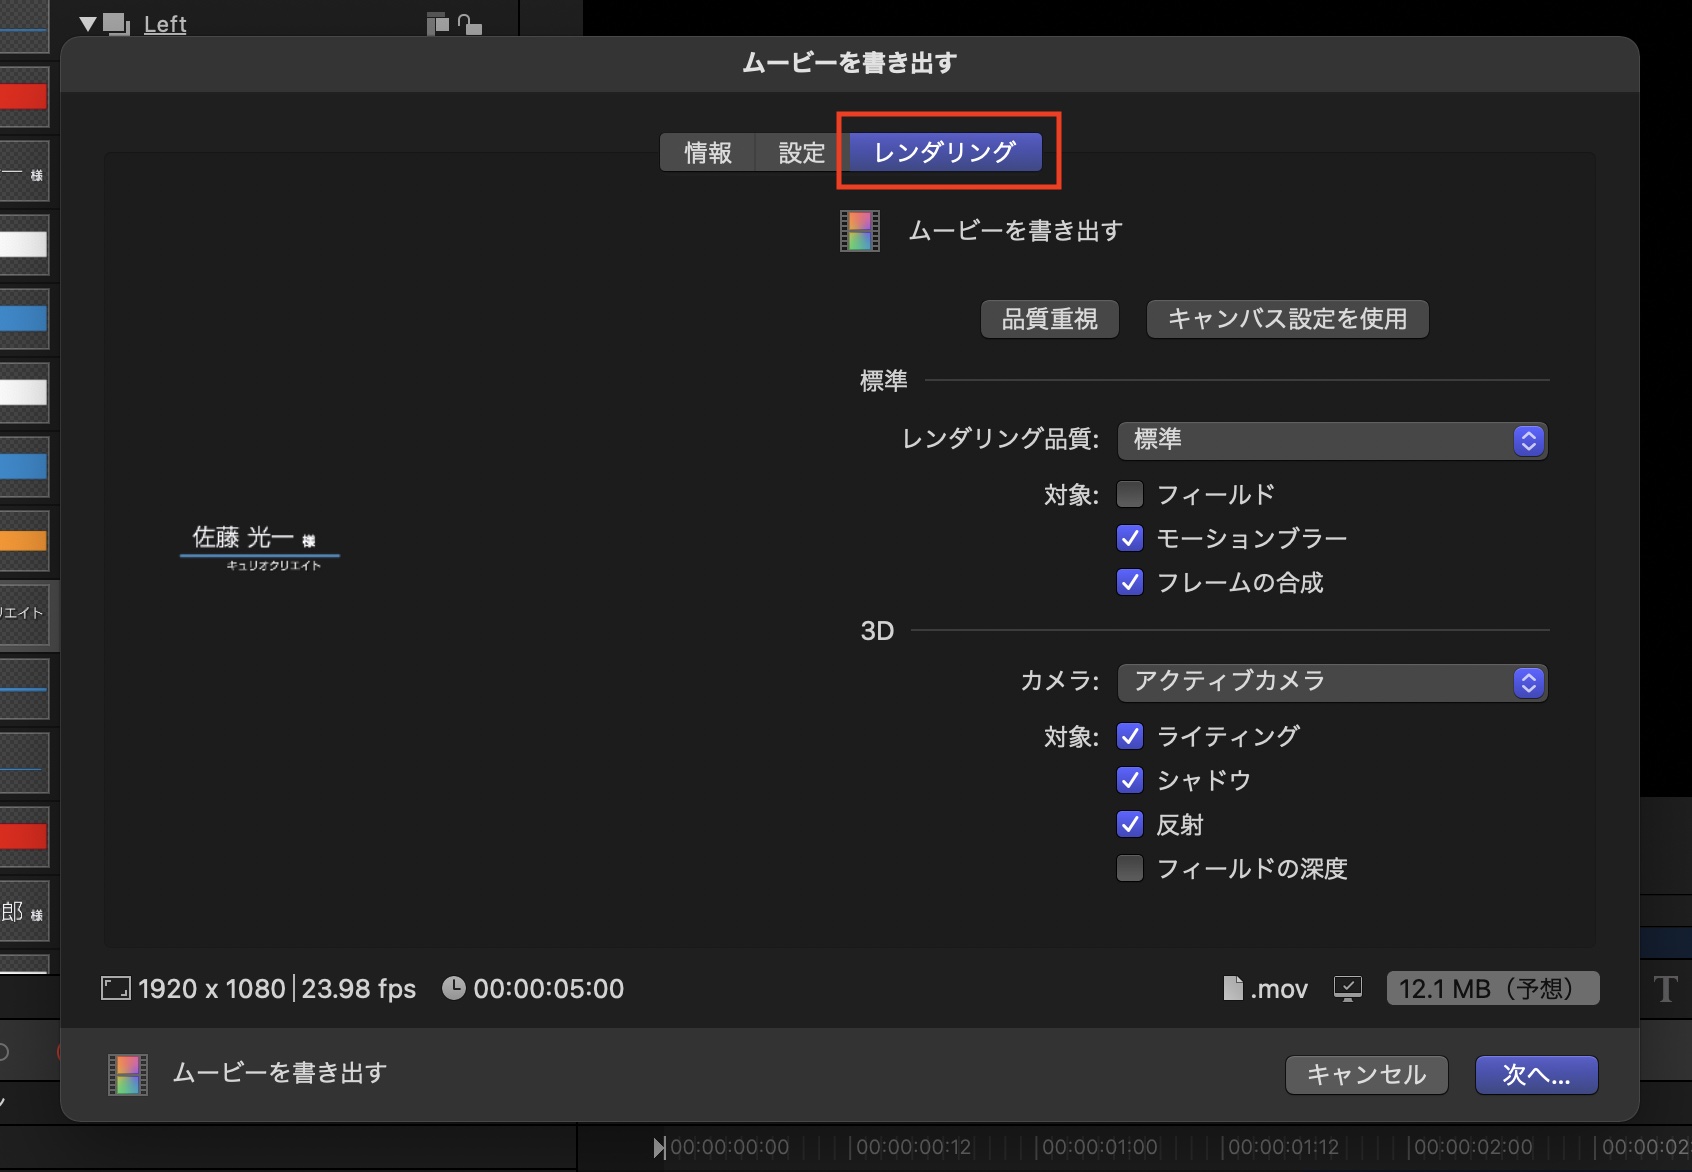Click the filmstrip icon in the dialog footer
The height and width of the screenshot is (1172, 1692).
[128, 1074]
